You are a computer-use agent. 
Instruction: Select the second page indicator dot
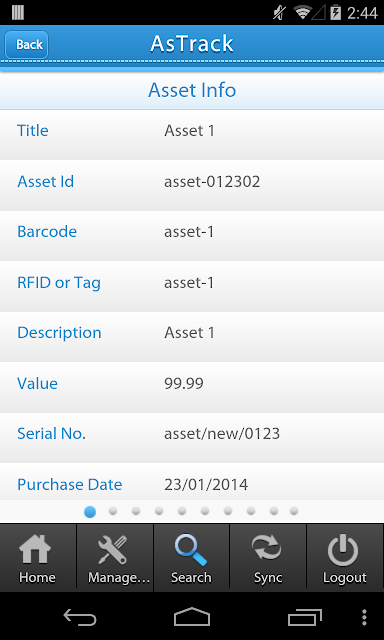(113, 511)
